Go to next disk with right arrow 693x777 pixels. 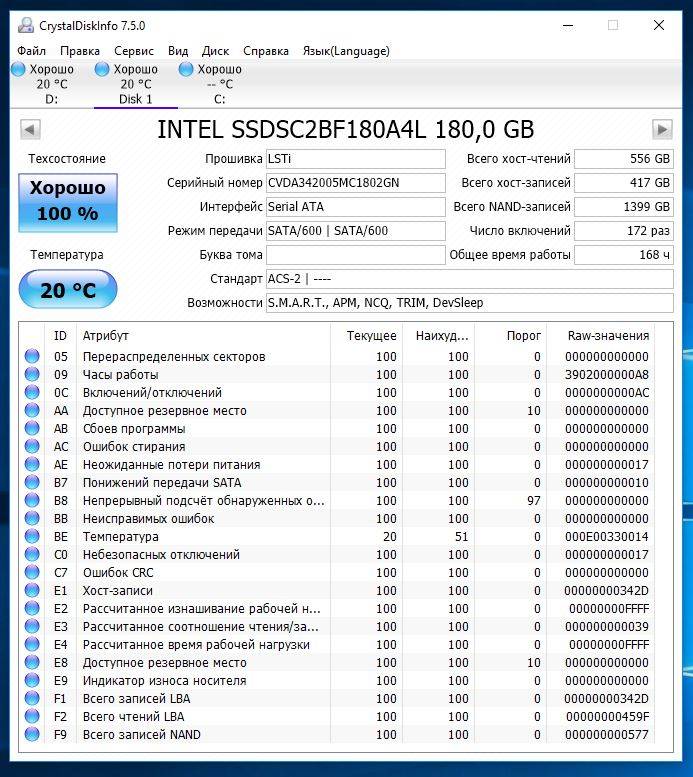point(662,130)
